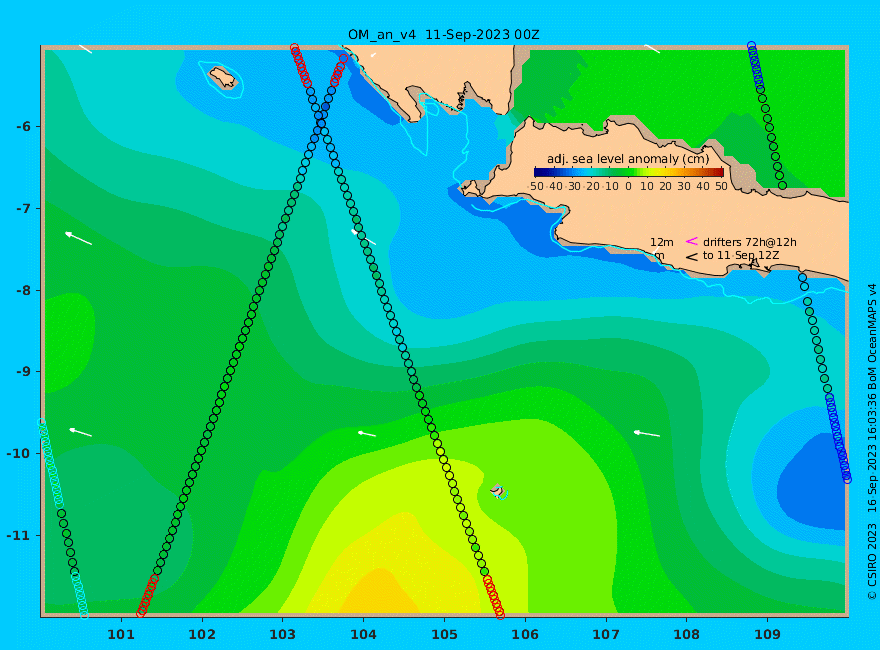Click the black arrow legend icon
The width and height of the screenshot is (880, 650).
point(691,257)
